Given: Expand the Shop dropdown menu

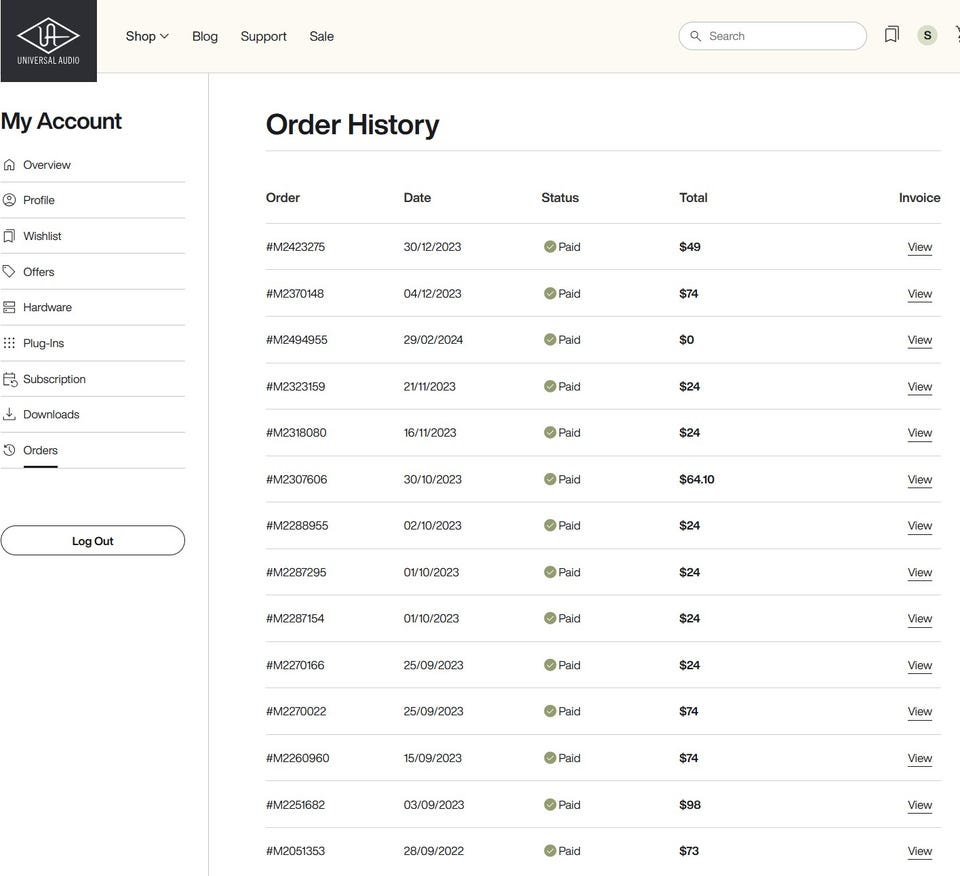Looking at the screenshot, I should 147,36.
